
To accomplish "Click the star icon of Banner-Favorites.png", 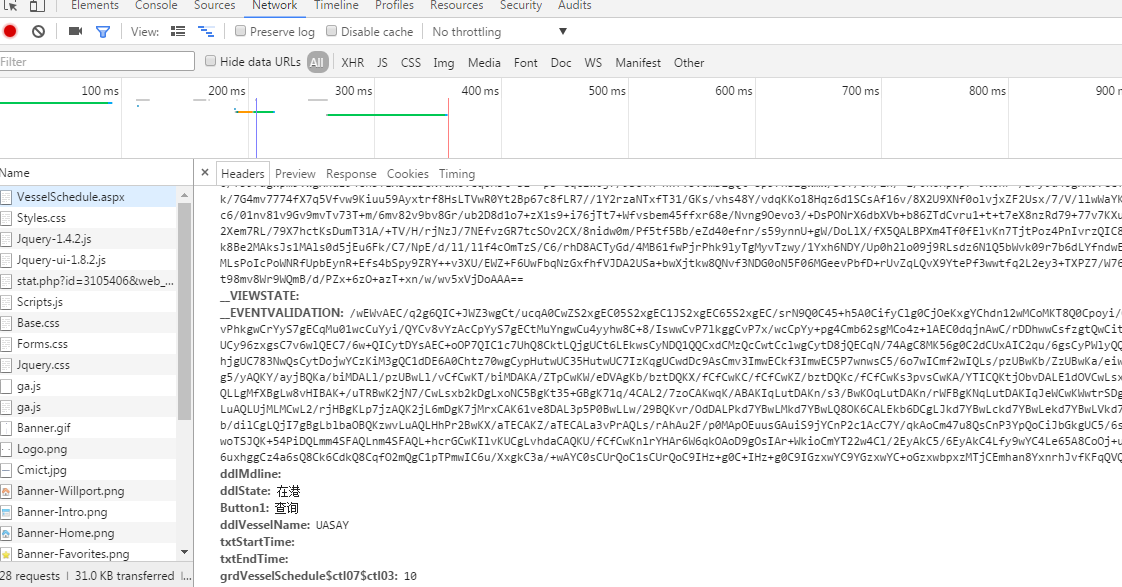I will click(6, 554).
